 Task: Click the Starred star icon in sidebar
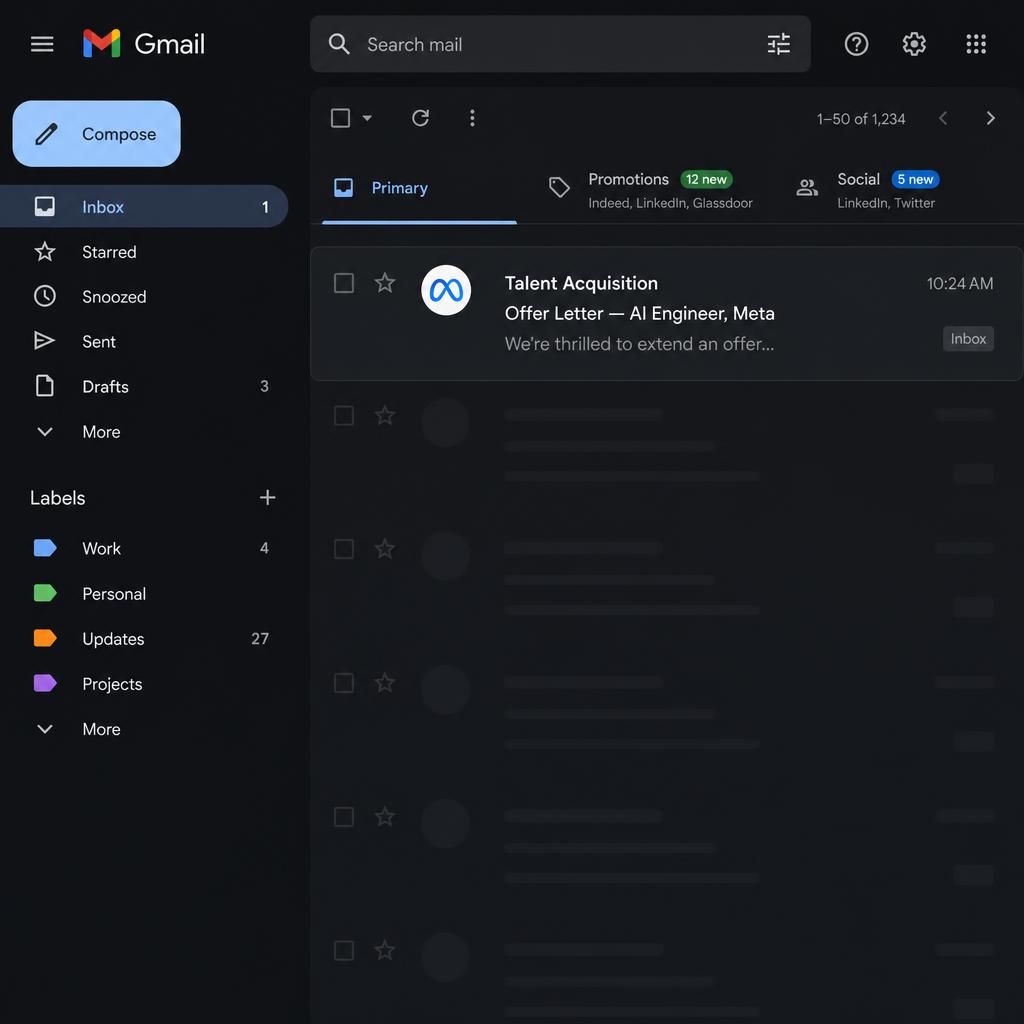[44, 251]
